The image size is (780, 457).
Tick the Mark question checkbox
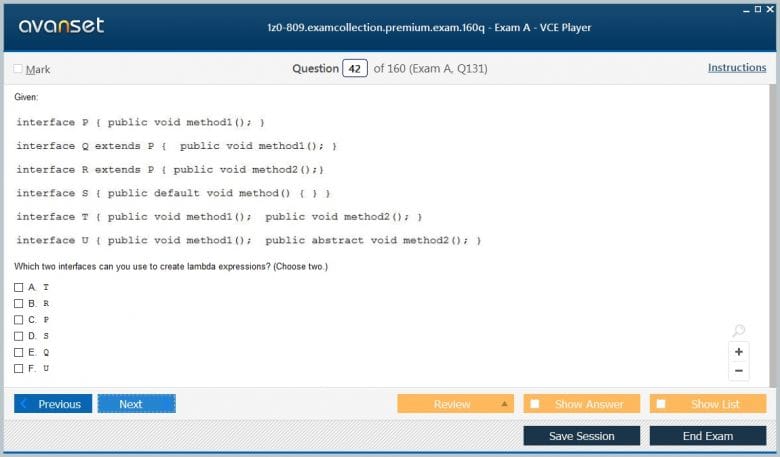(18, 69)
